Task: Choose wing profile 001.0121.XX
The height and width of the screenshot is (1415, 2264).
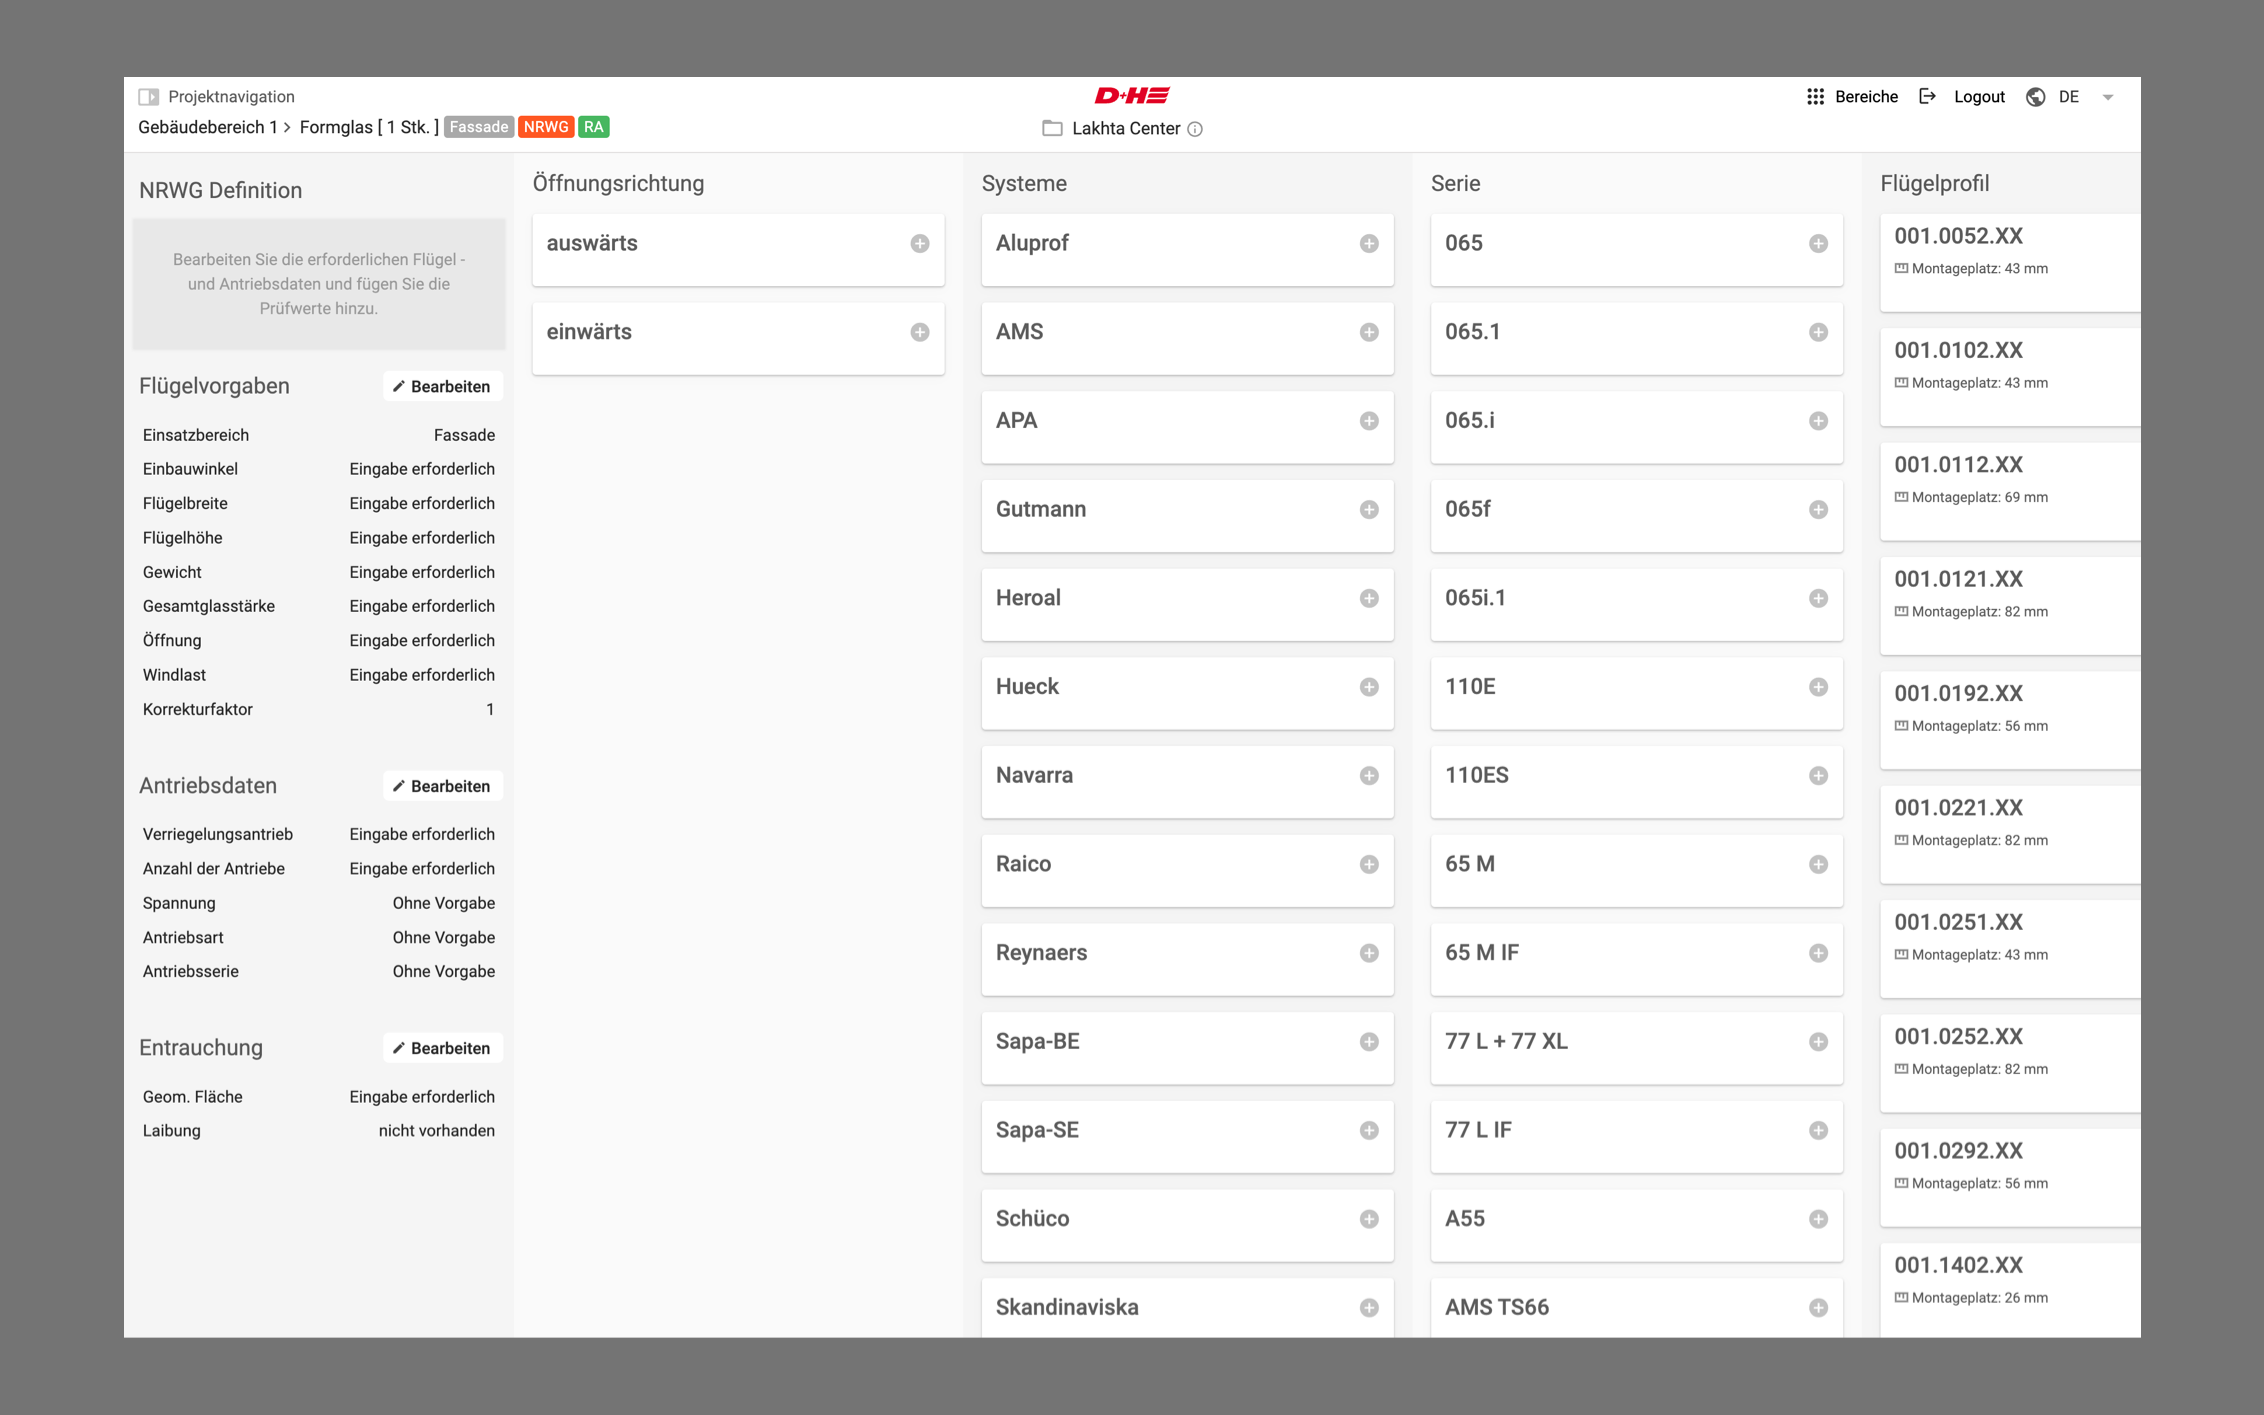Action: pos(2010,605)
